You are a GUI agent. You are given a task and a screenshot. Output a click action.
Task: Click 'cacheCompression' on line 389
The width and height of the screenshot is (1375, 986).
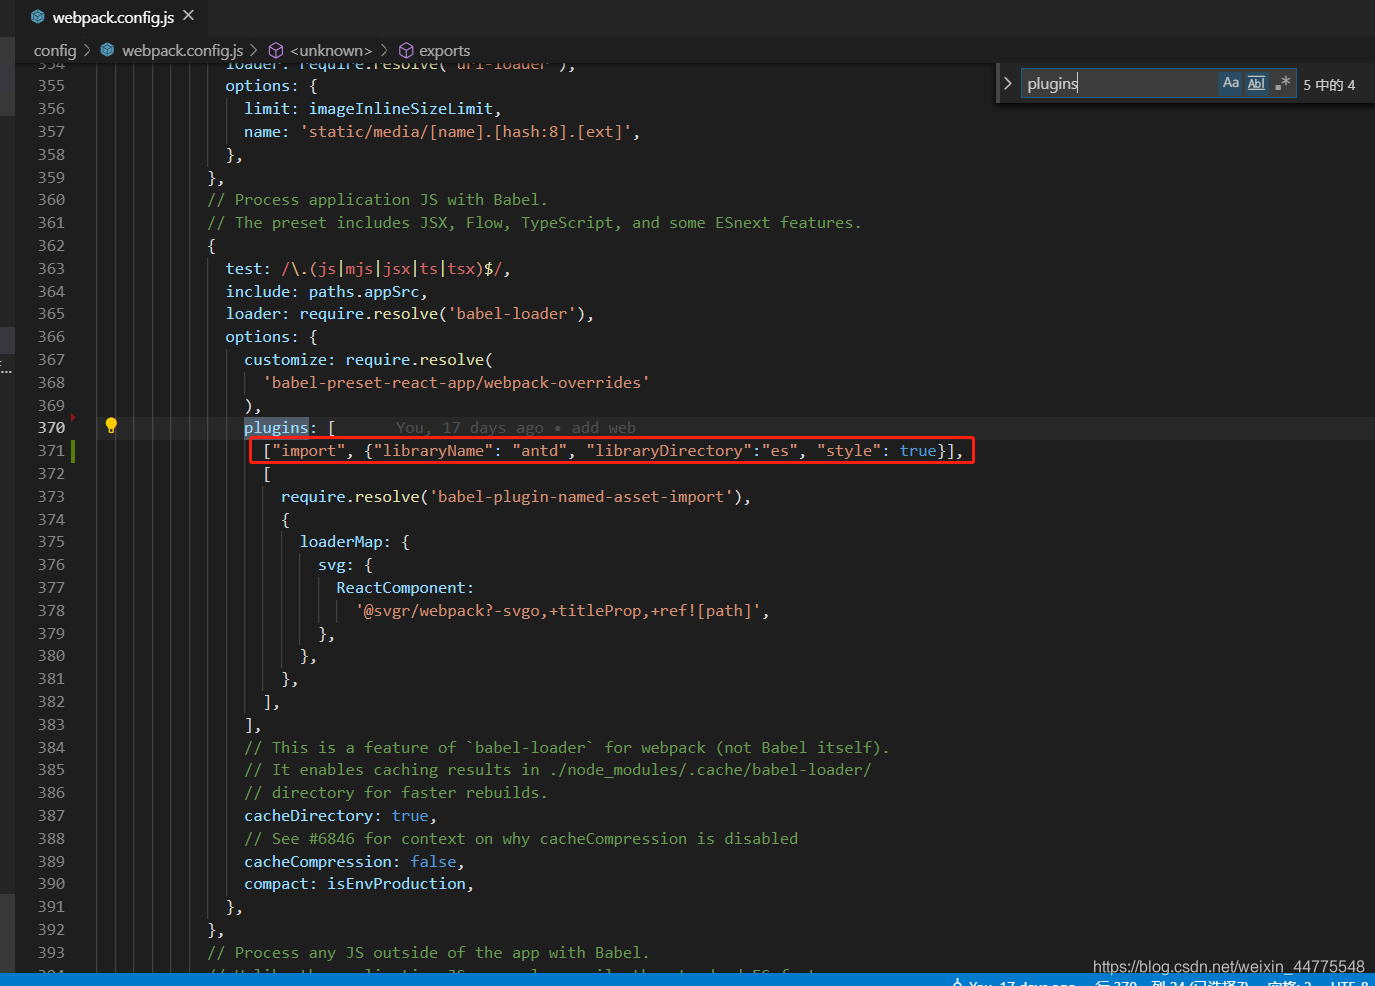(318, 861)
